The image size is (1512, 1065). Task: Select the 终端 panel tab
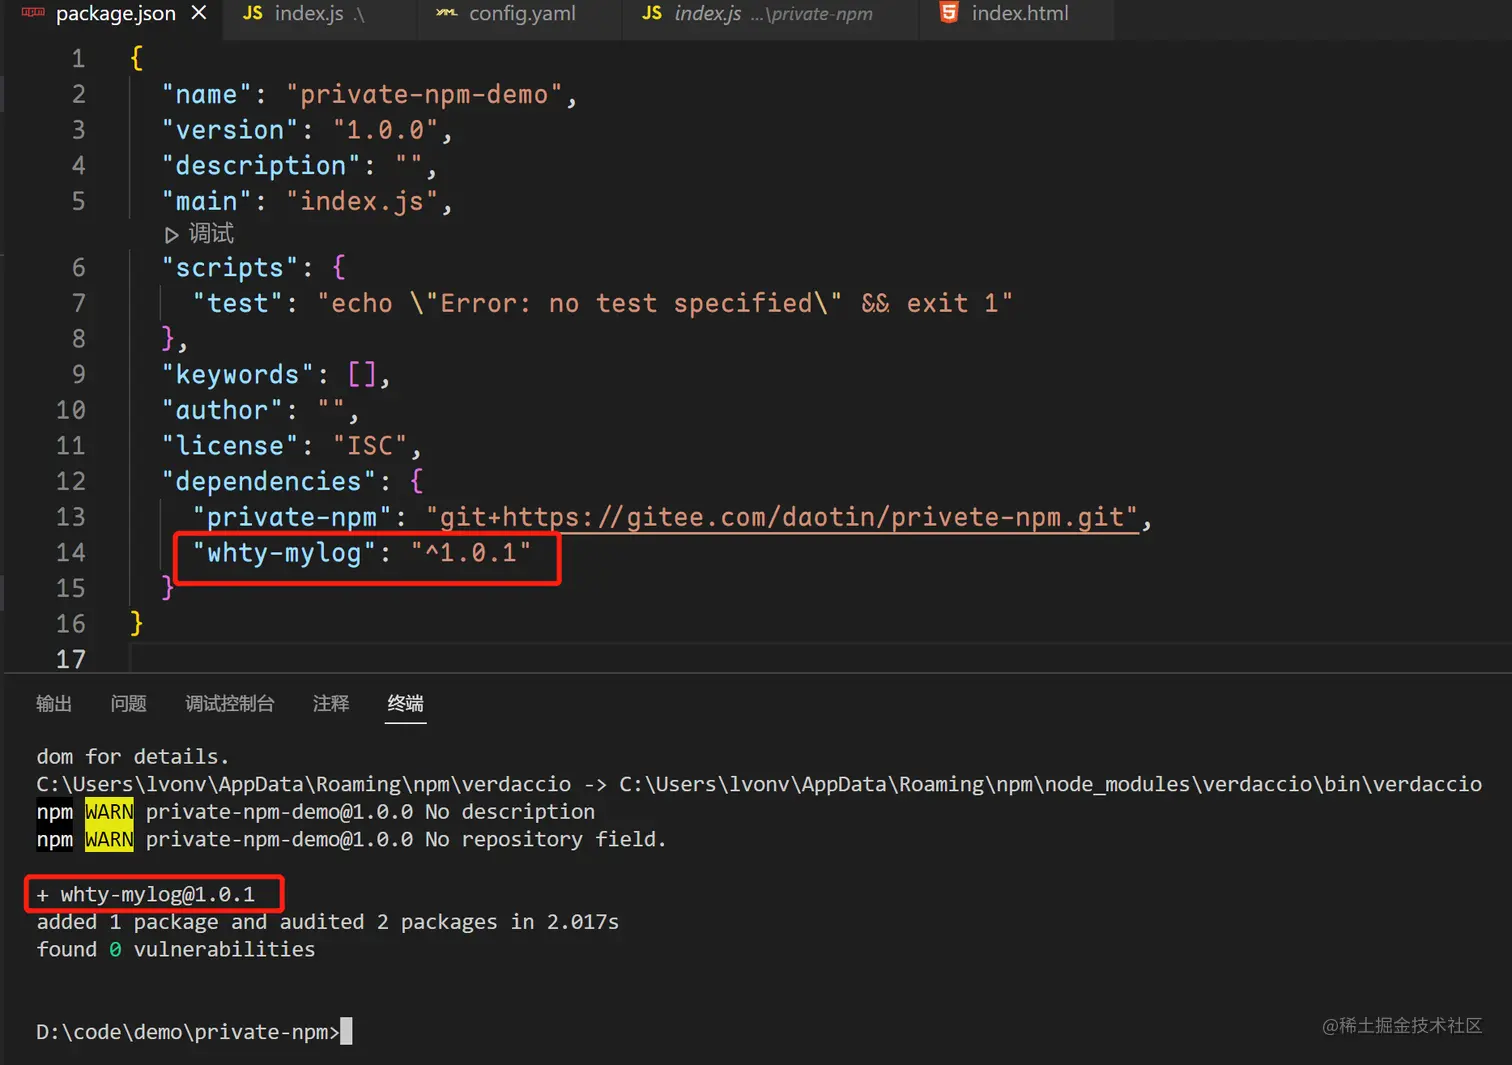(x=406, y=704)
